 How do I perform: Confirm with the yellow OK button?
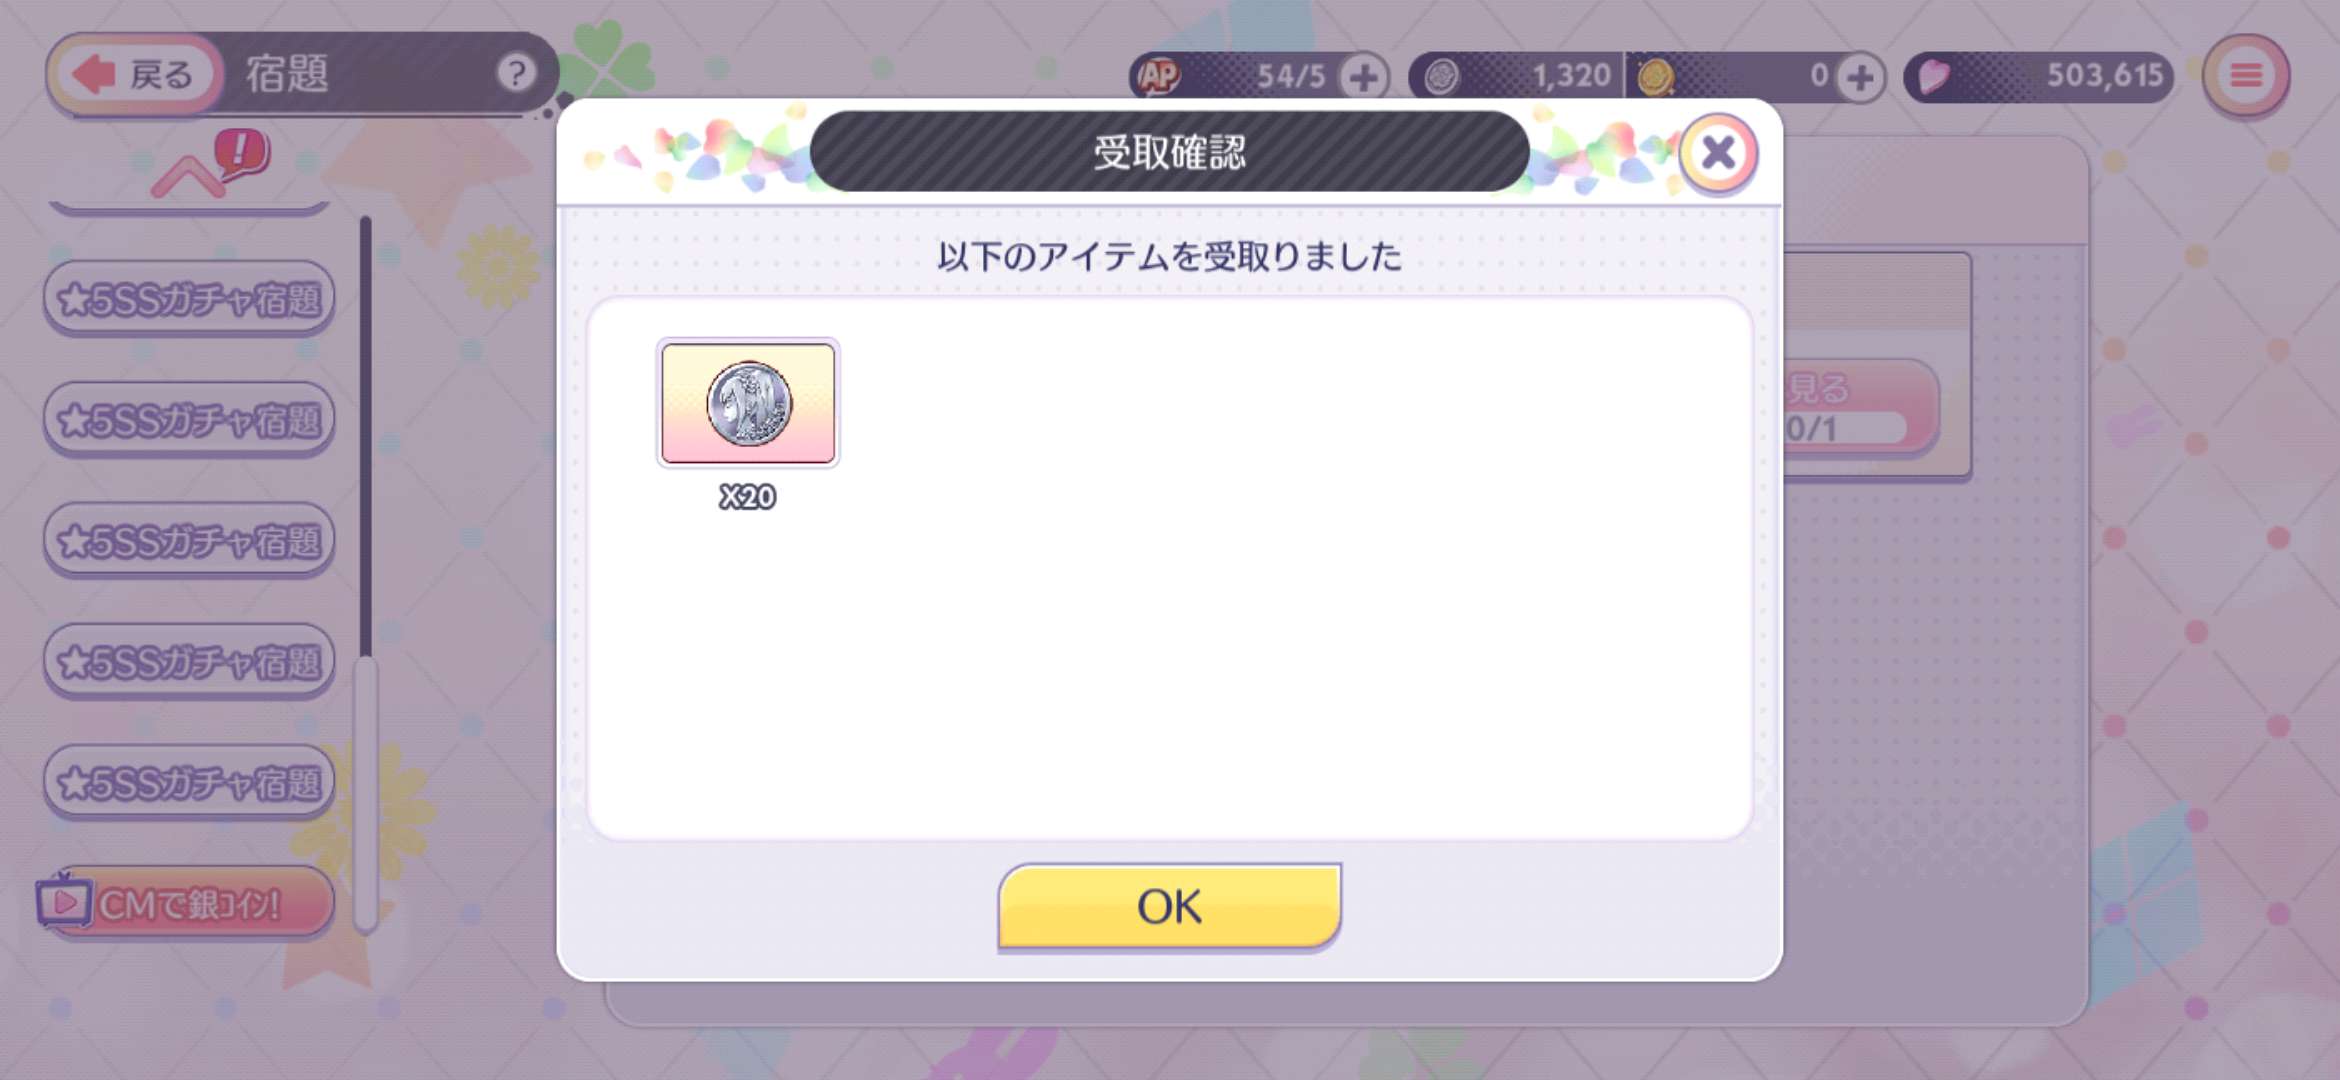1169,906
